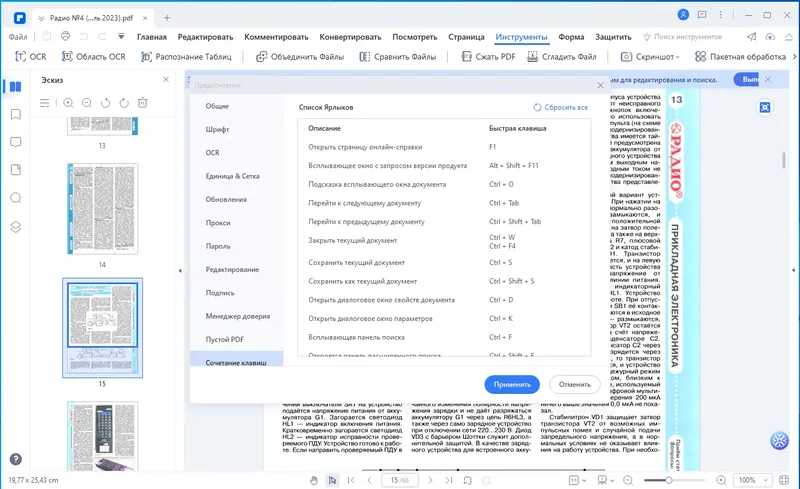The image size is (800, 489).
Task: Rotate thumbnail counterclockwise in Эскиз panel
Action: tap(105, 103)
